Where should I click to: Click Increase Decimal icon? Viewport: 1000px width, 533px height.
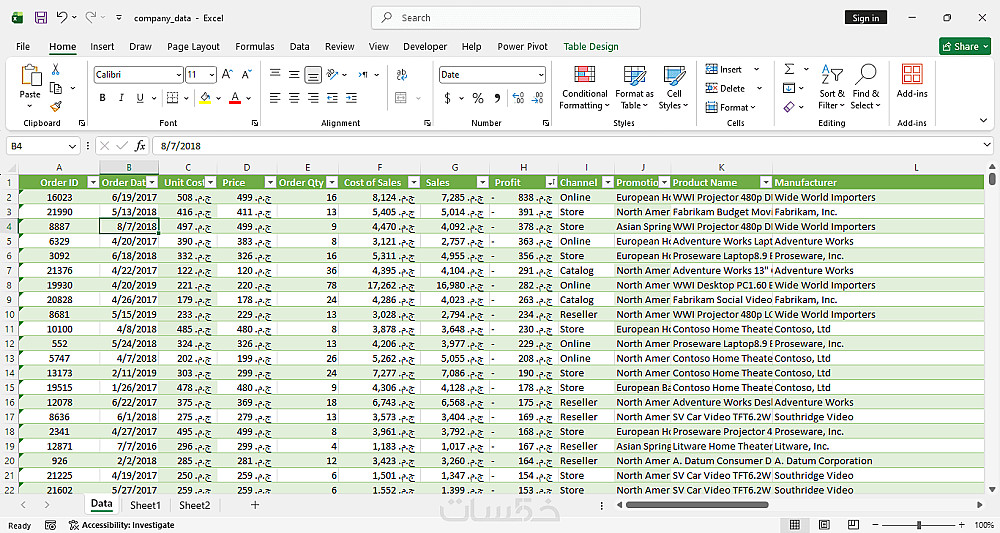coord(518,98)
